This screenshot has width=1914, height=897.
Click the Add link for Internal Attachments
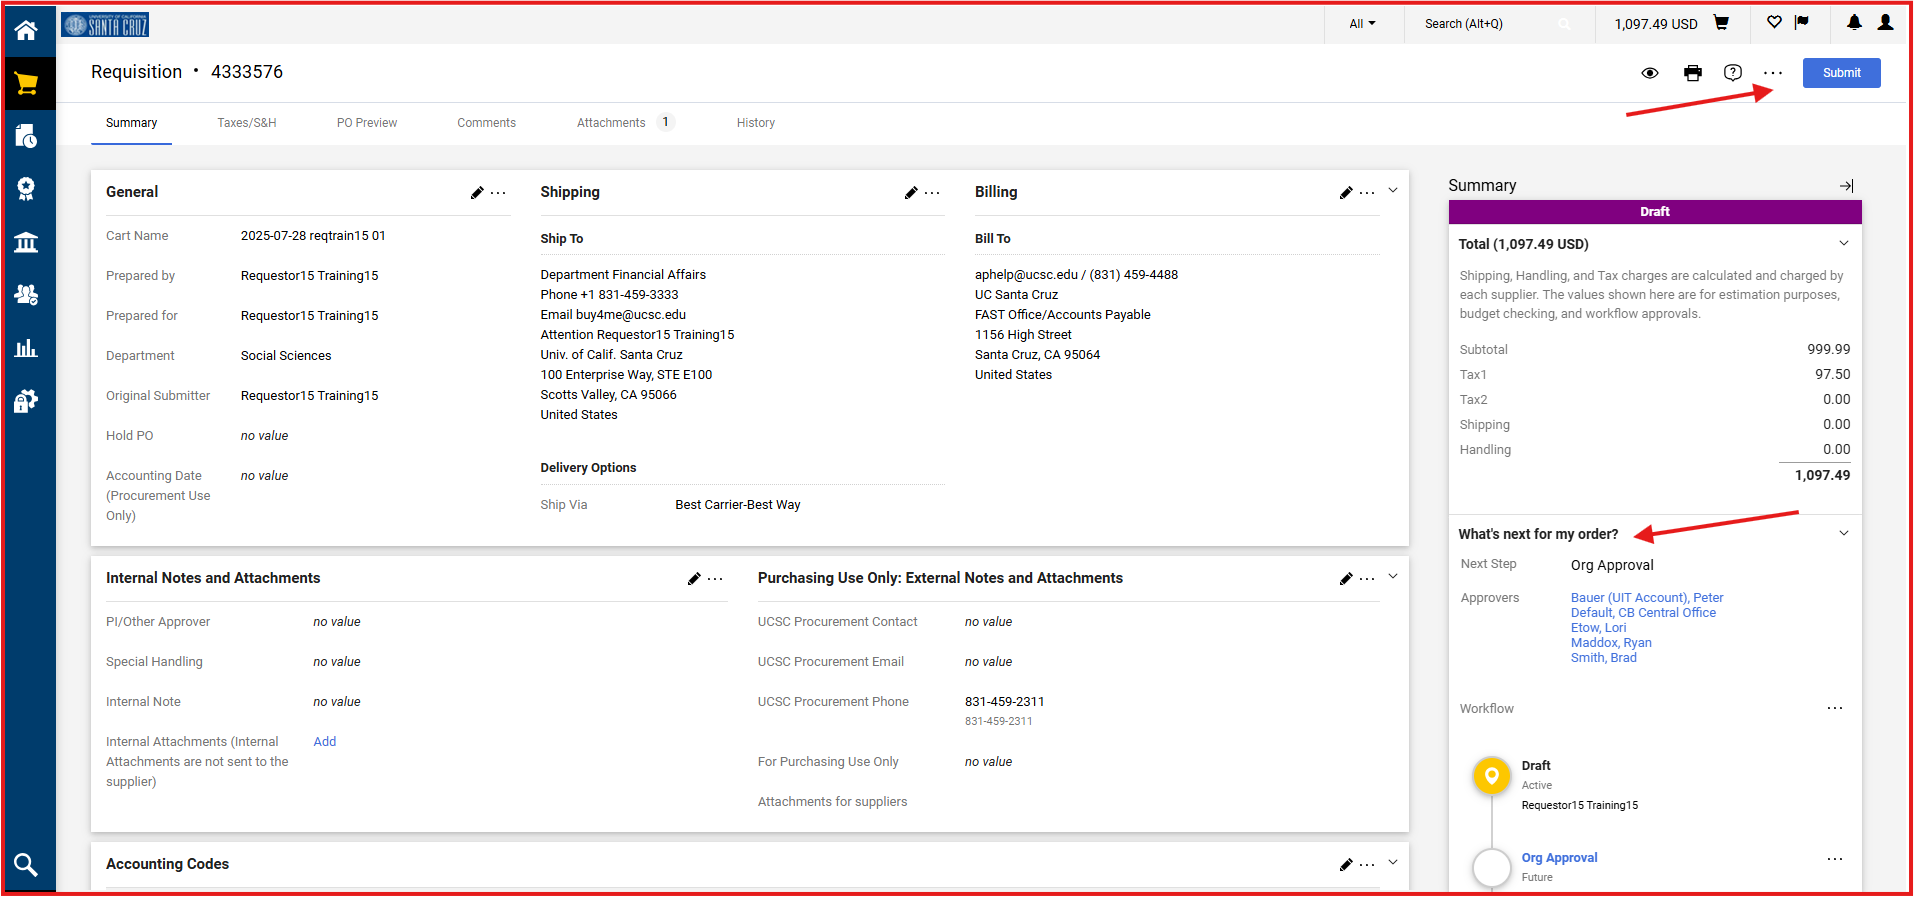point(324,742)
